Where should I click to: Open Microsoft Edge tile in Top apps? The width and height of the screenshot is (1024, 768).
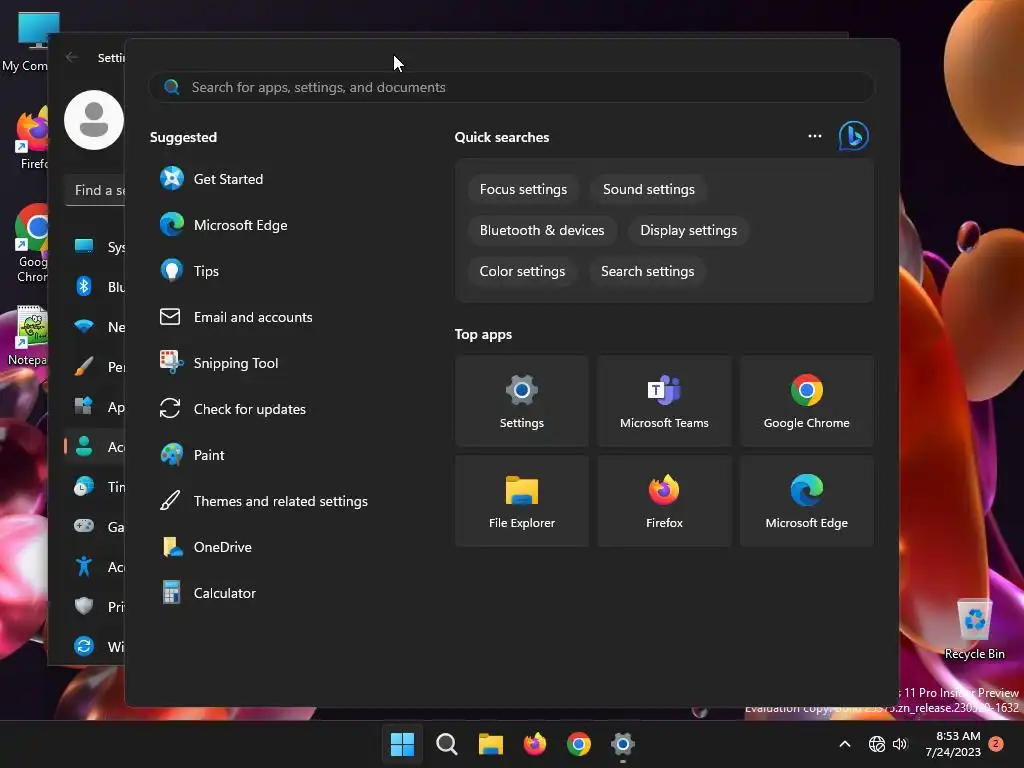click(x=807, y=501)
